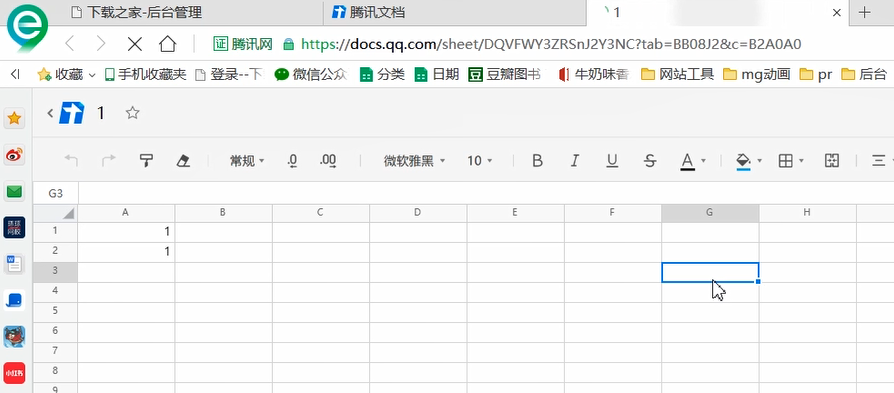894x393 pixels.
Task: Click the browser forward button
Action: tap(101, 43)
